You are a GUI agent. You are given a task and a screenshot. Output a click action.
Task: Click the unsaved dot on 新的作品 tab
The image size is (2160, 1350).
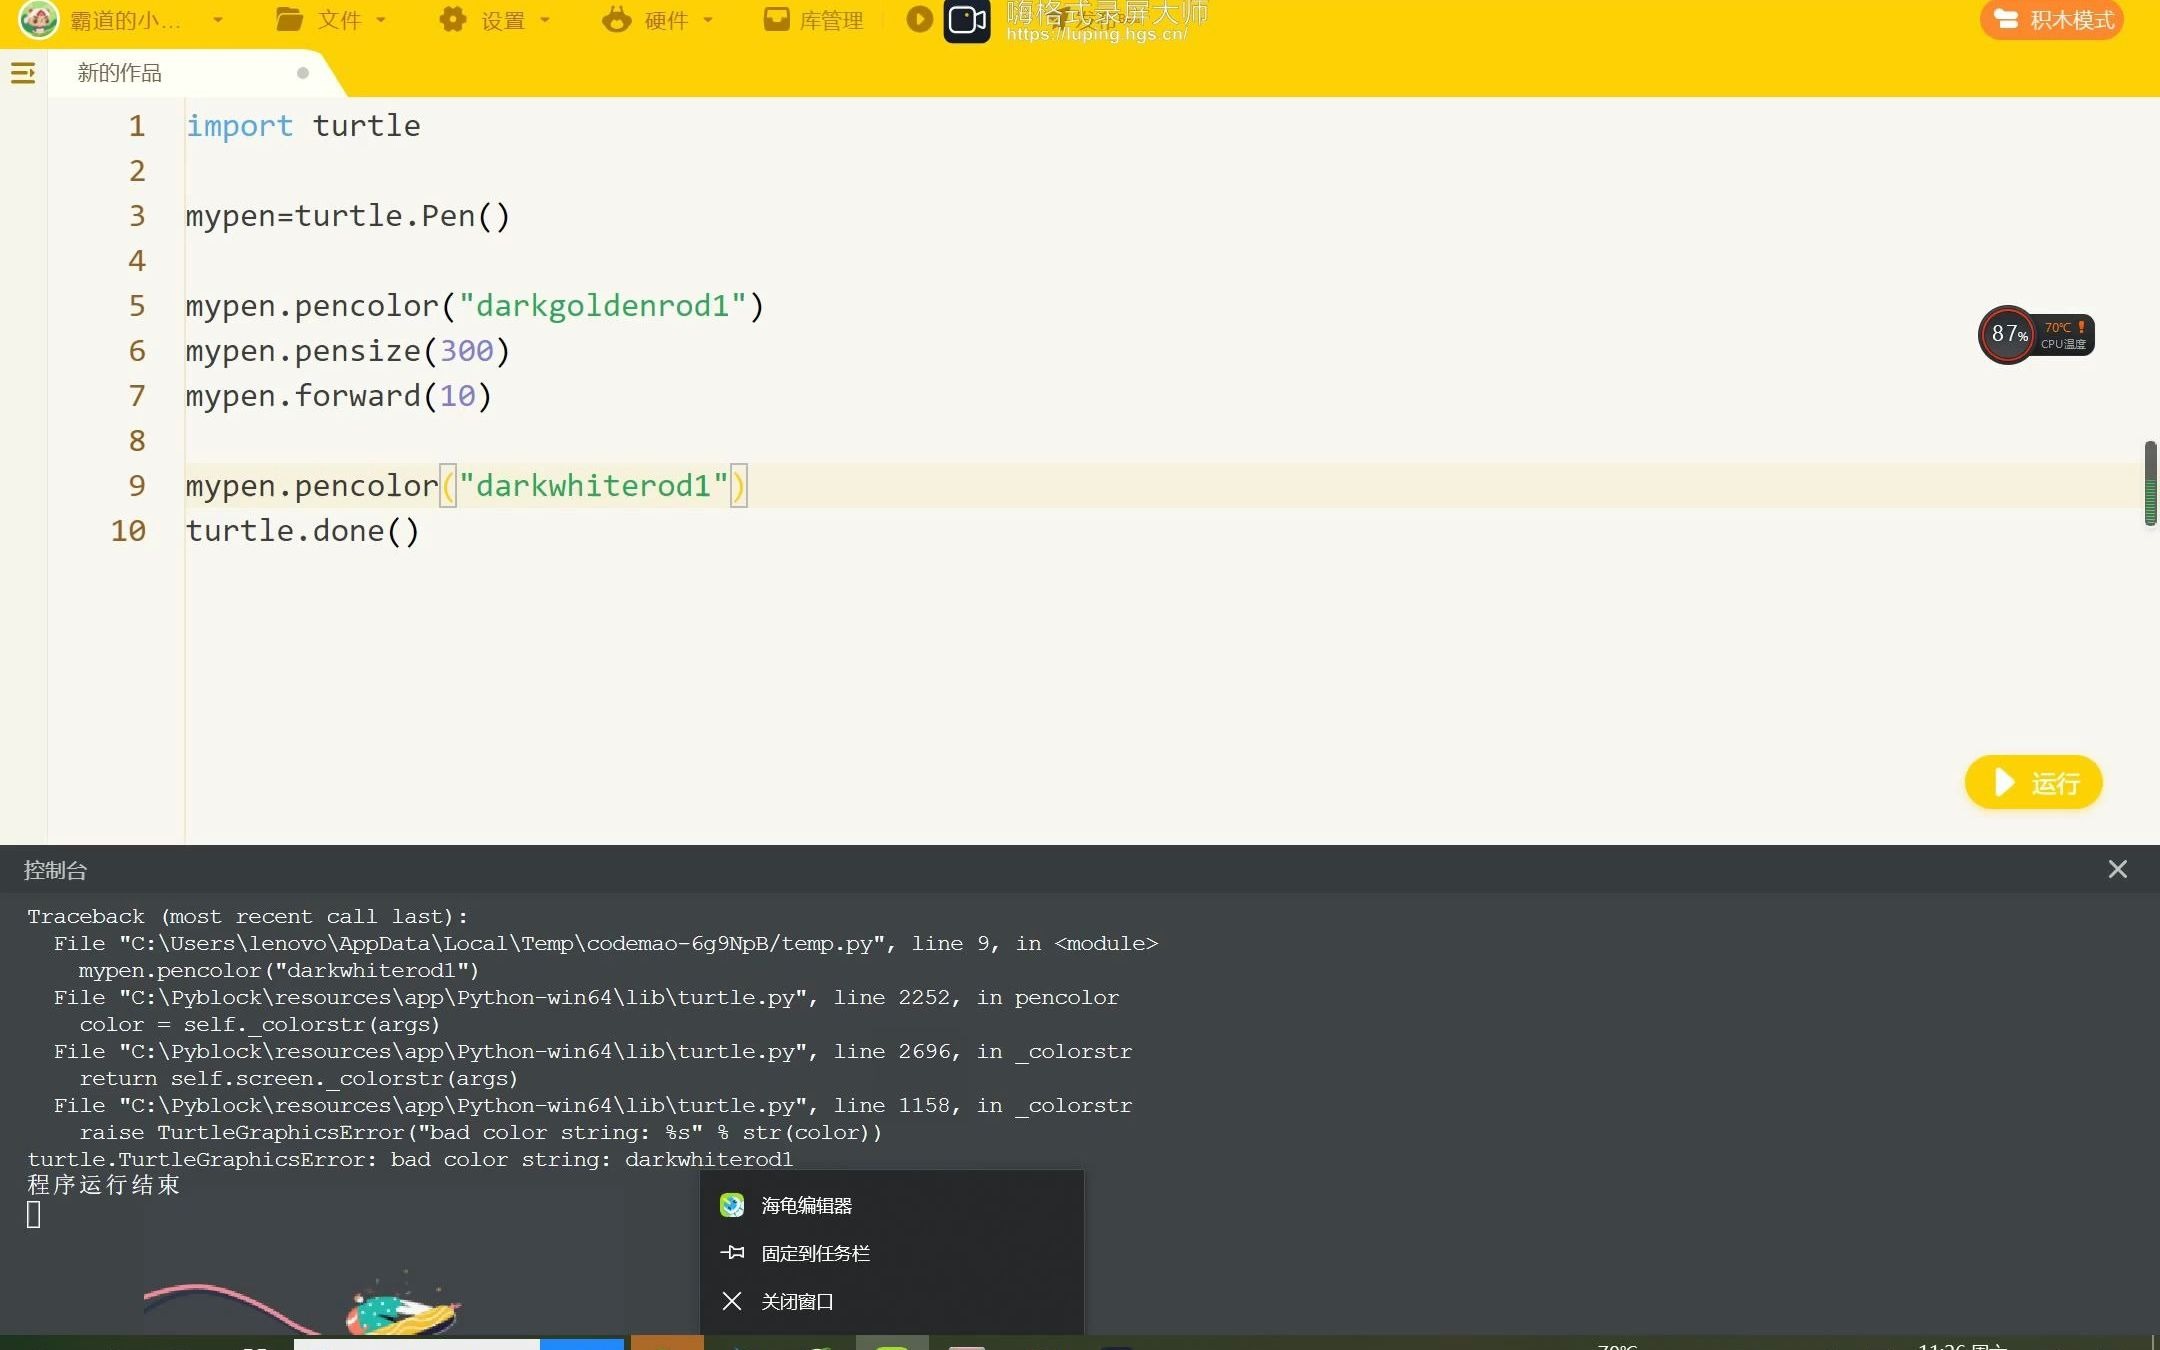point(303,73)
